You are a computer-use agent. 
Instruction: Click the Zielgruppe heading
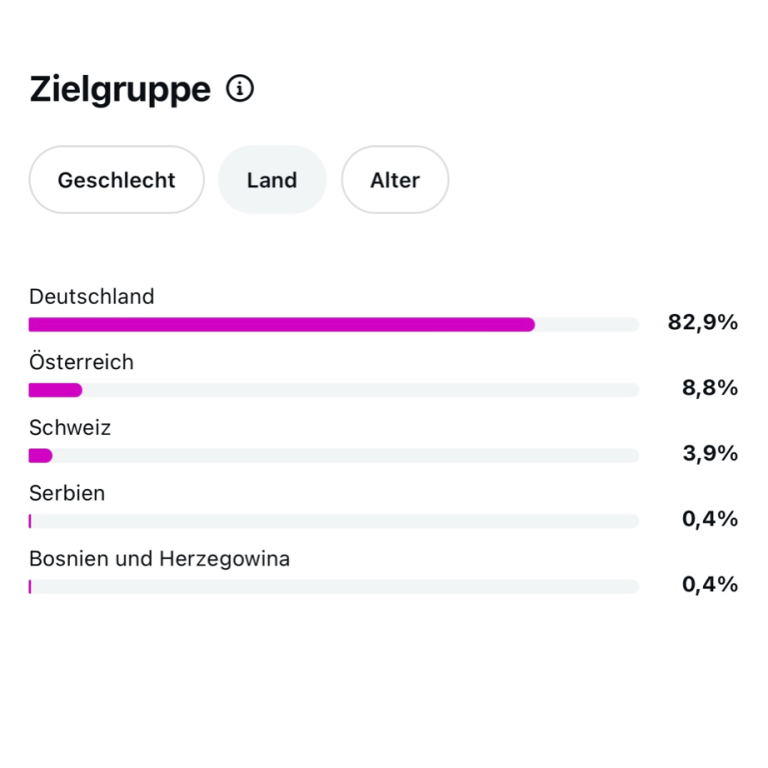[x=120, y=89]
